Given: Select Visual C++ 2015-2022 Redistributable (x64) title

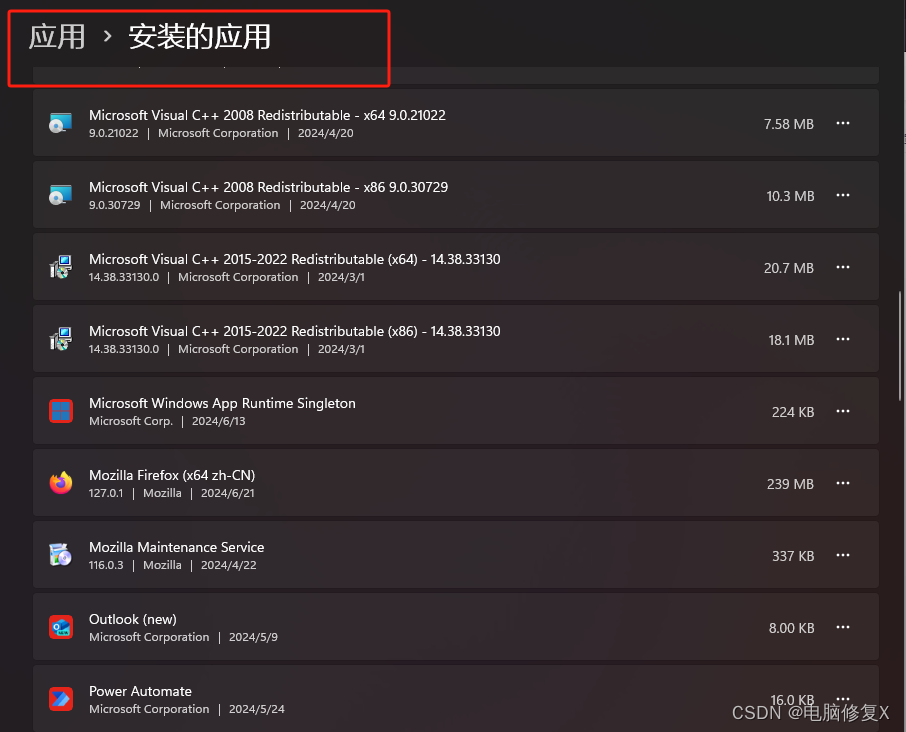Looking at the screenshot, I should [295, 259].
